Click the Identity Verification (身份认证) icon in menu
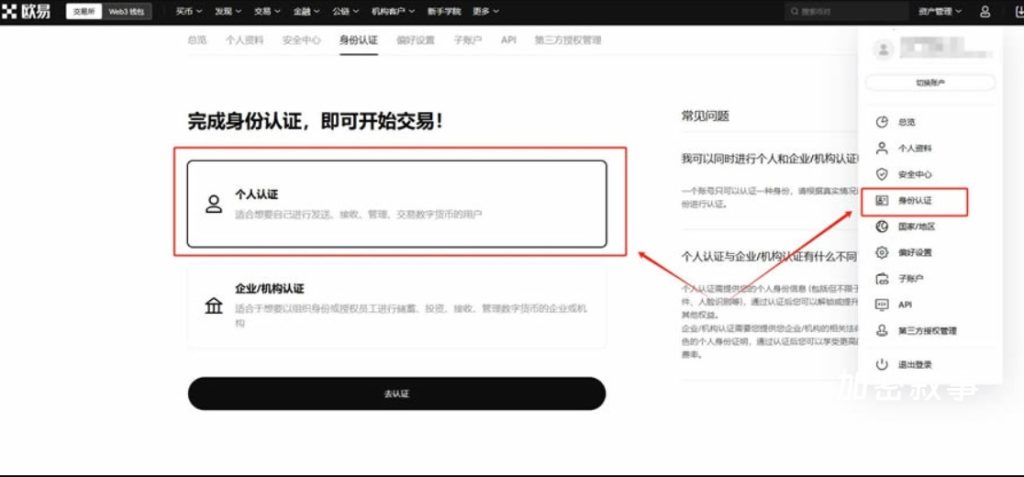Image resolution: width=1024 pixels, height=477 pixels. pos(882,201)
